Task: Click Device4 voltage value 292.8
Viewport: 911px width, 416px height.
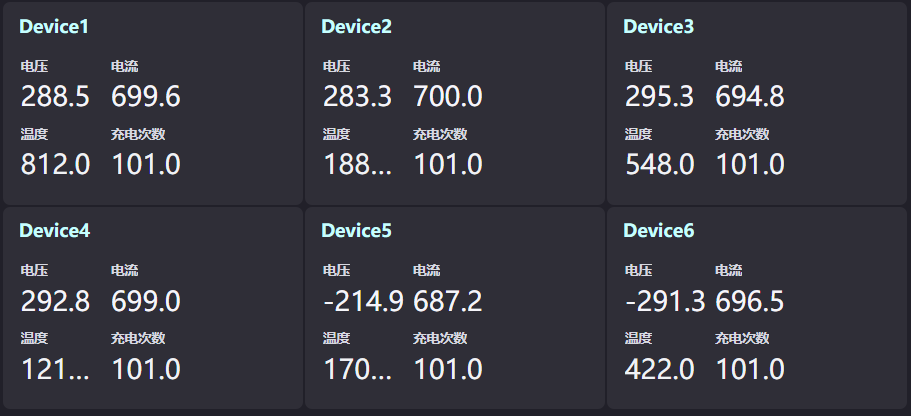Action: [55, 301]
